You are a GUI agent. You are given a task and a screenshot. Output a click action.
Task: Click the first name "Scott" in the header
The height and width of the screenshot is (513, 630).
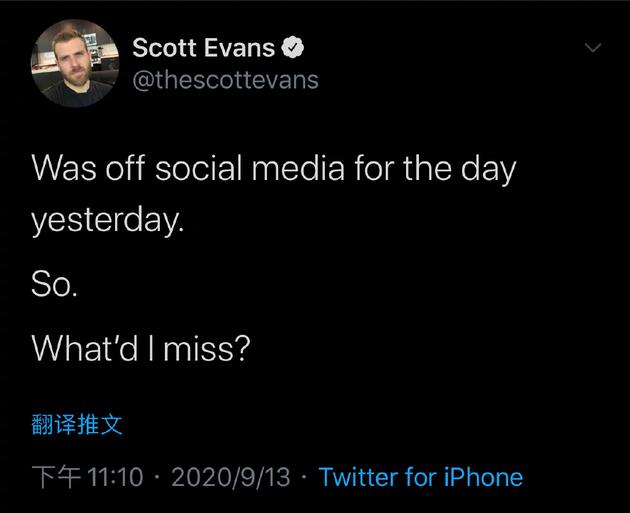(x=167, y=47)
